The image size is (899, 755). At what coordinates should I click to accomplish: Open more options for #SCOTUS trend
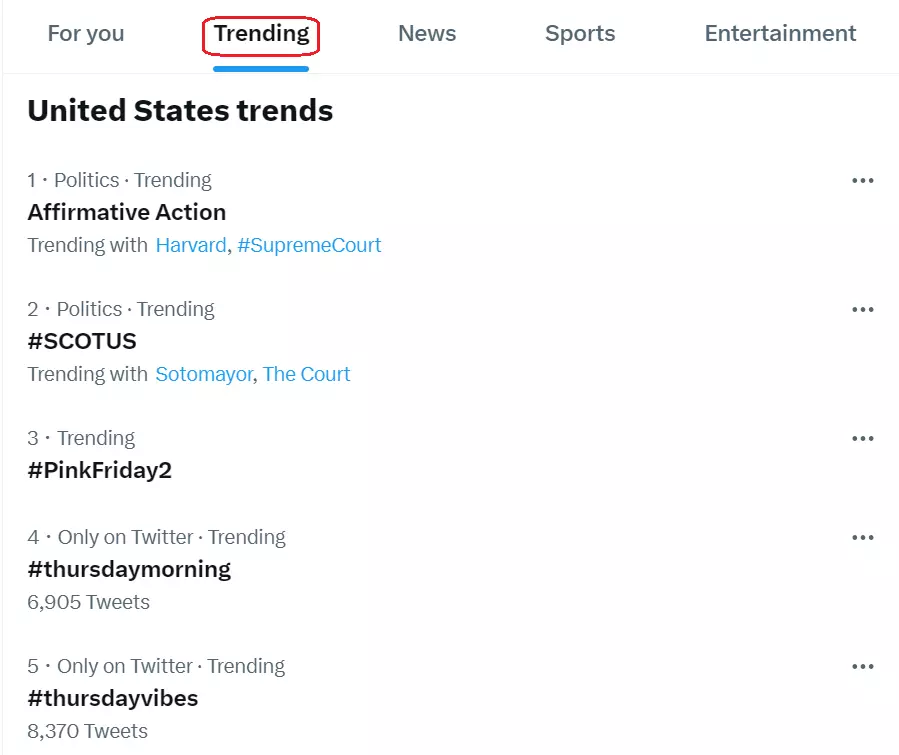[862, 310]
